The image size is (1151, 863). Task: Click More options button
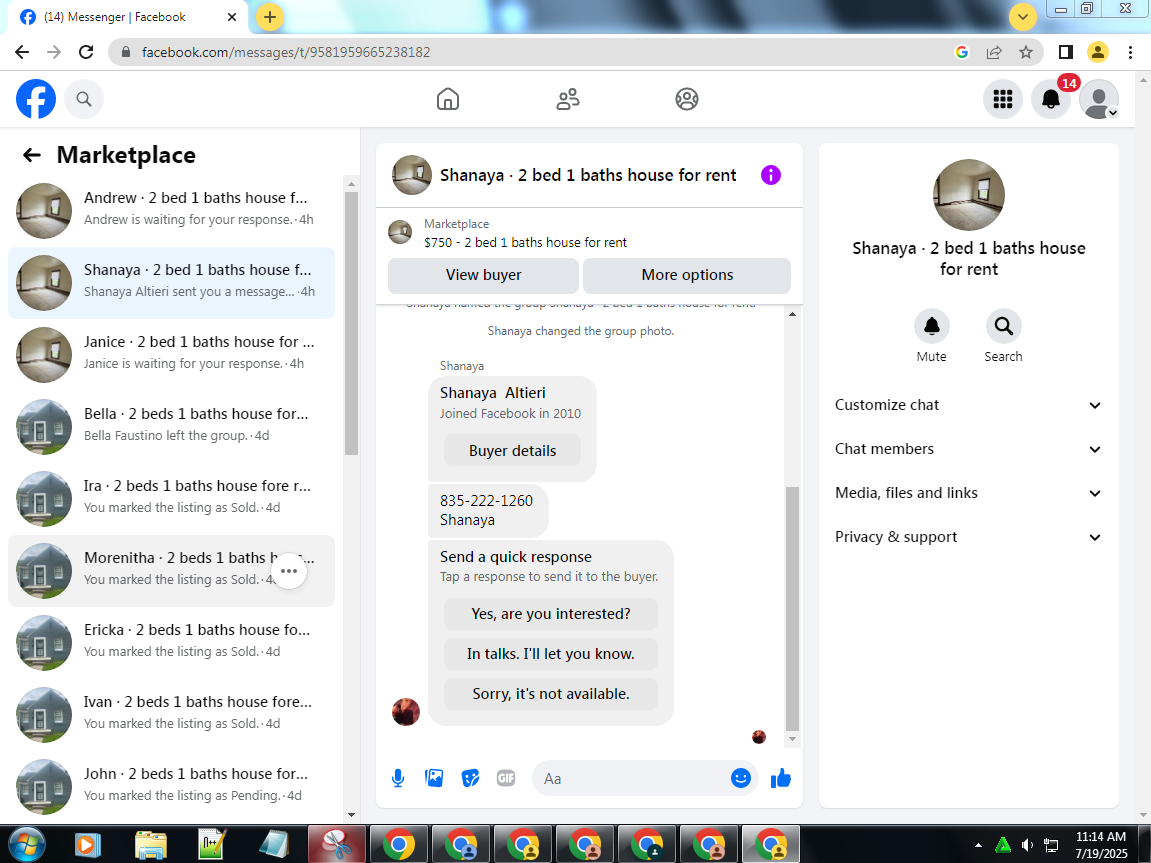(x=687, y=275)
